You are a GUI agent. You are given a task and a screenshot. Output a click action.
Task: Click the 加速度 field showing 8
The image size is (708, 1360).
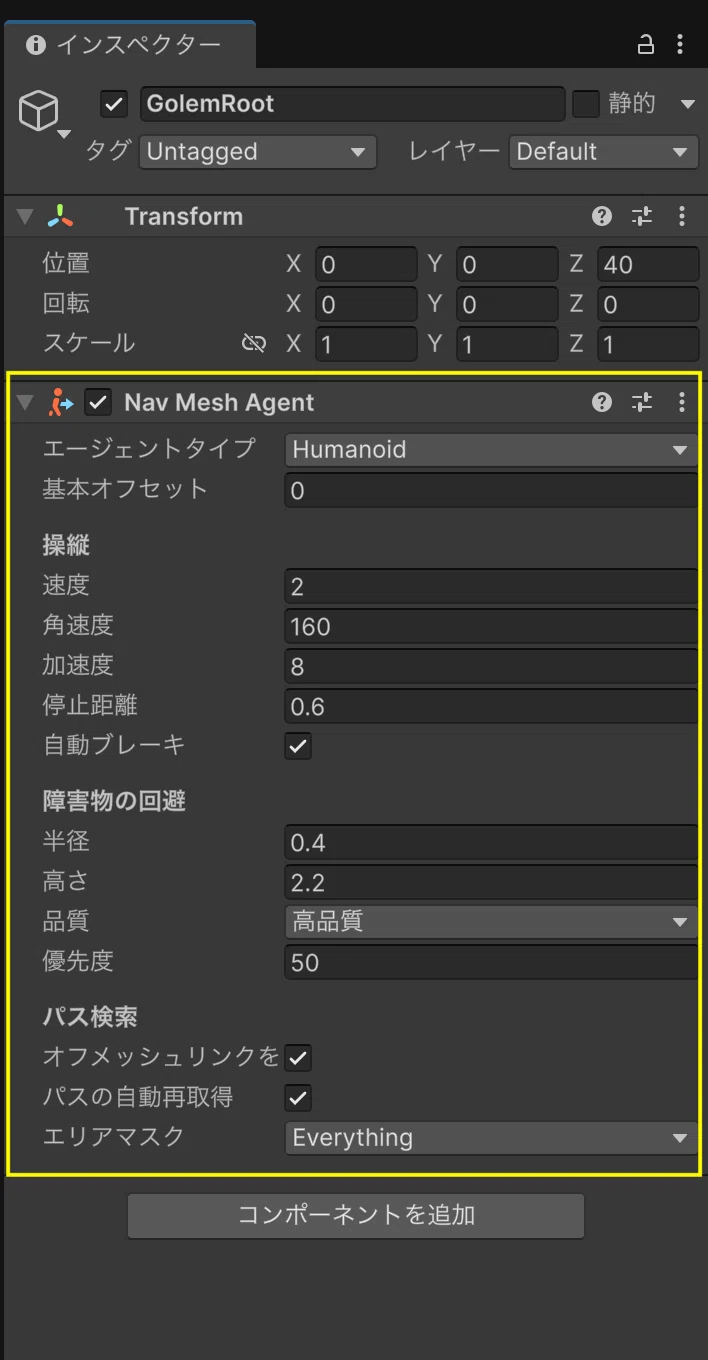tap(491, 666)
